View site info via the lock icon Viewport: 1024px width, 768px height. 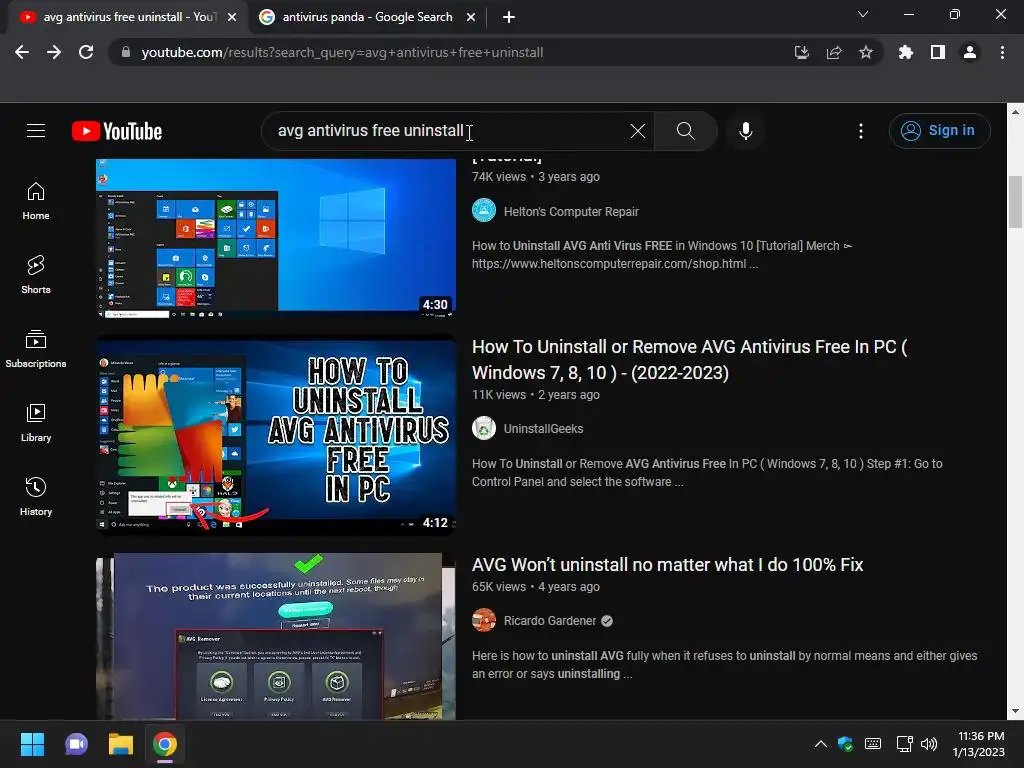pos(126,52)
